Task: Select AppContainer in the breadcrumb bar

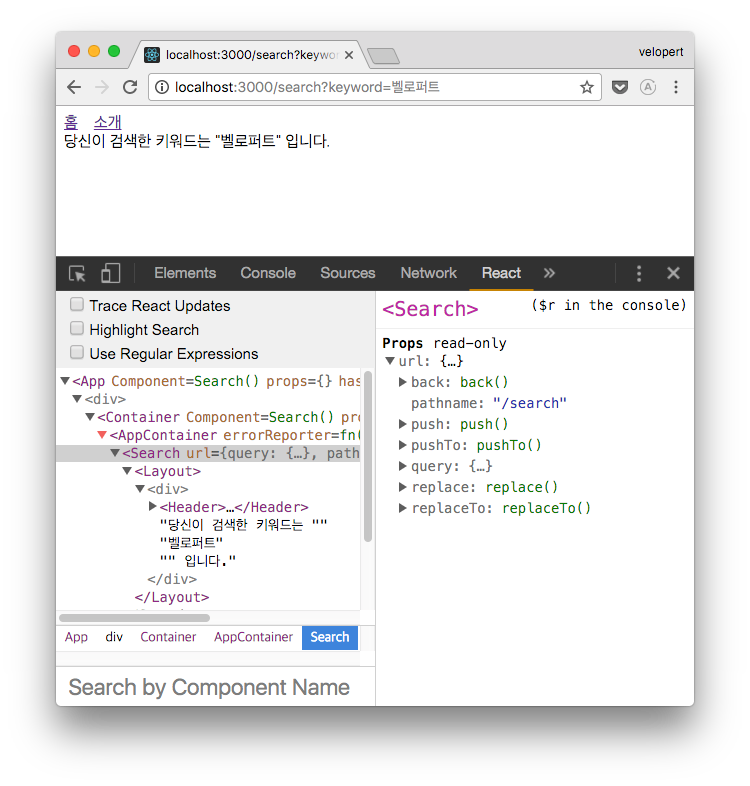Action: [x=253, y=637]
